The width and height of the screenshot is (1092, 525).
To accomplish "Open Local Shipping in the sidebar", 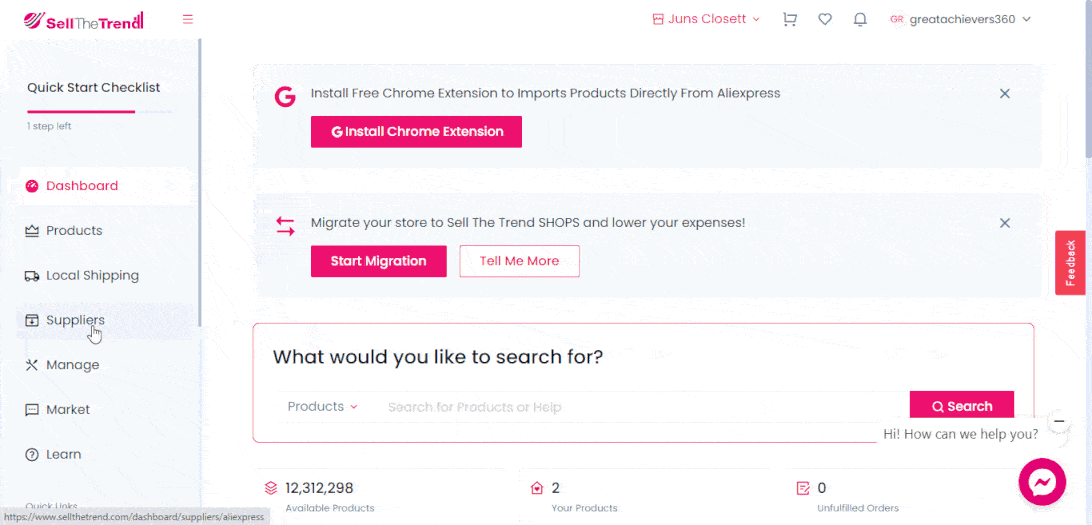I will coord(92,275).
